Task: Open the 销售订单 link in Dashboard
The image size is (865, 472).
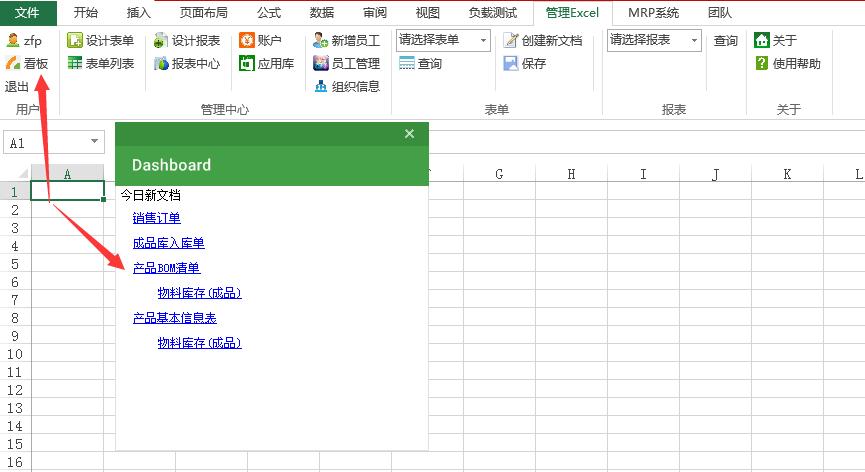Action: point(156,217)
